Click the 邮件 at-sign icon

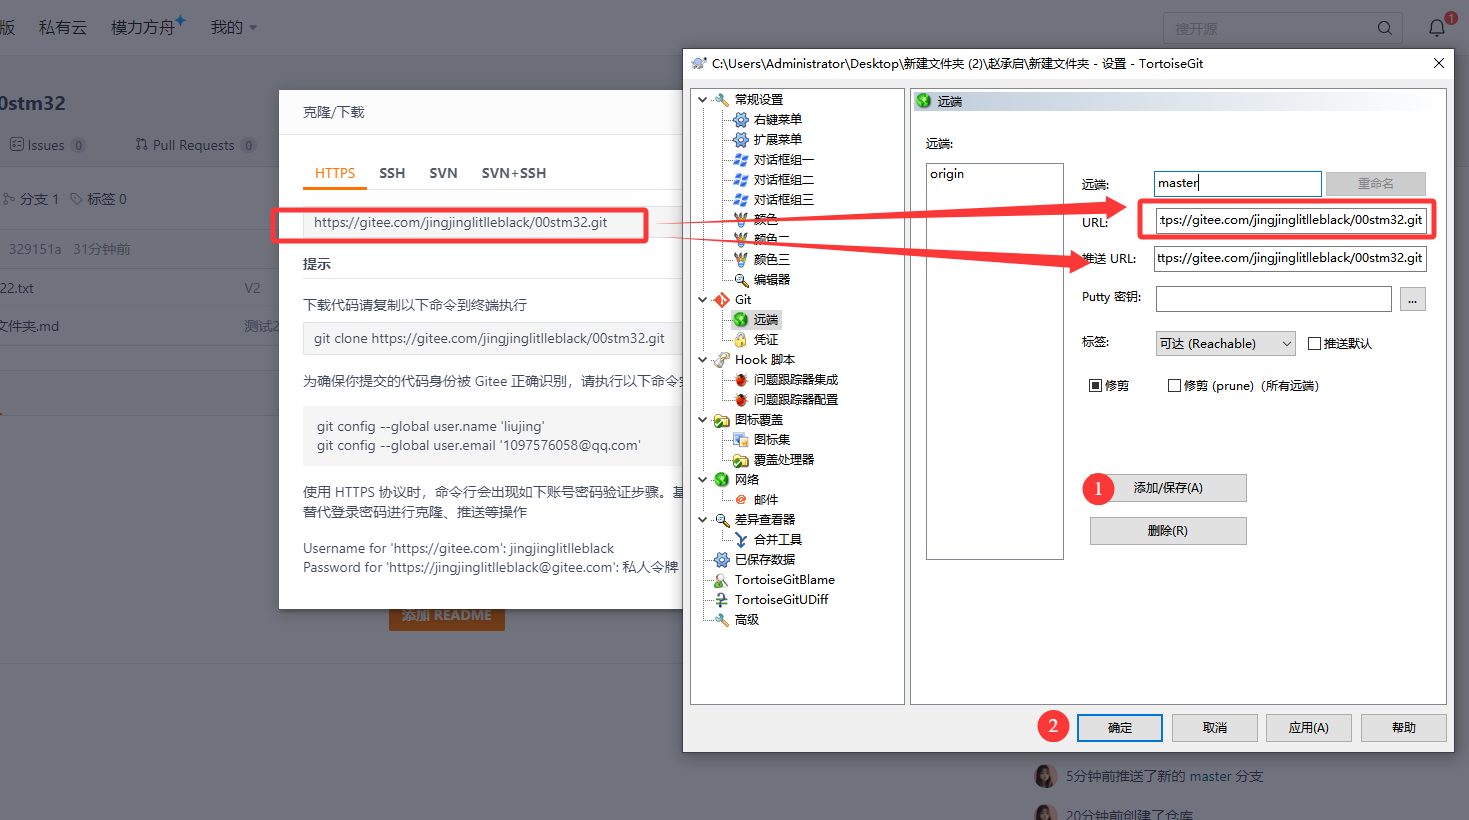coord(741,500)
